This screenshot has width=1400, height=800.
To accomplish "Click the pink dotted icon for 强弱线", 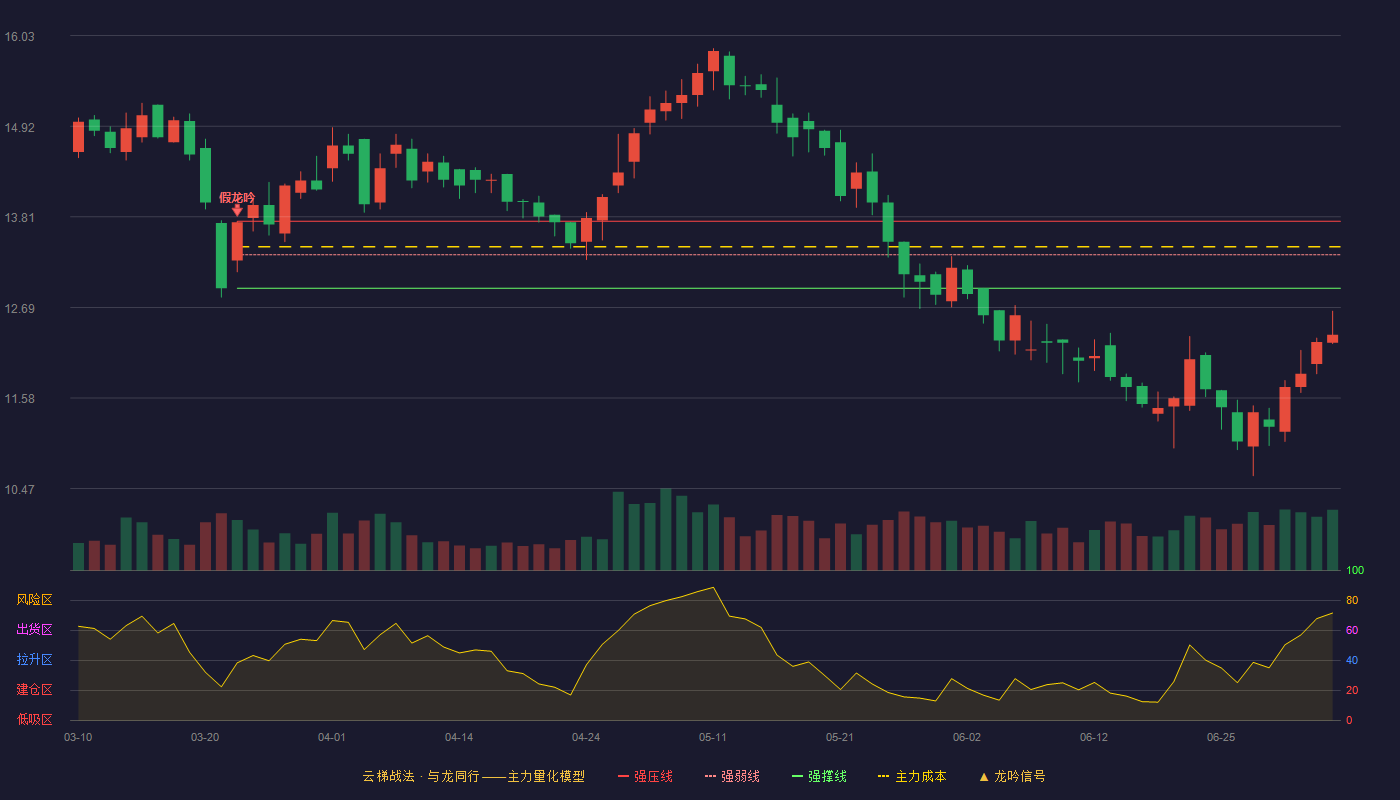I will [x=710, y=777].
